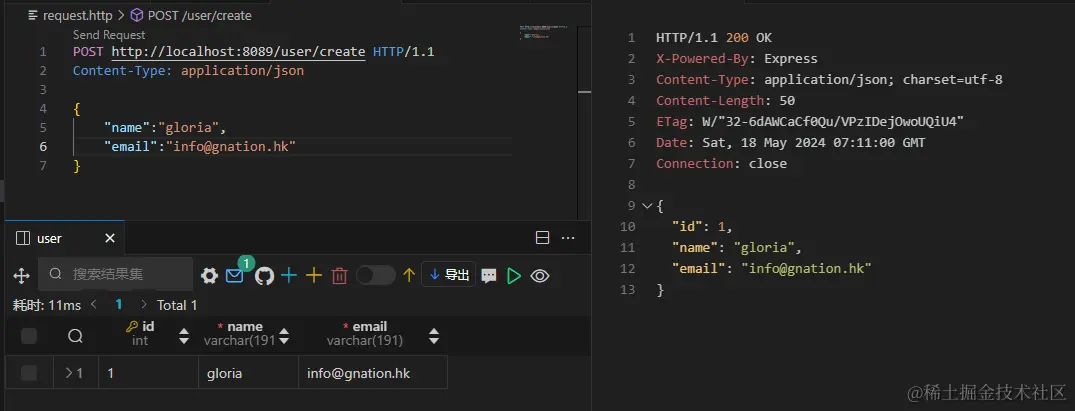The height and width of the screenshot is (411, 1075).
Task: Click the blue plus icon to insert row
Action: [x=289, y=276]
